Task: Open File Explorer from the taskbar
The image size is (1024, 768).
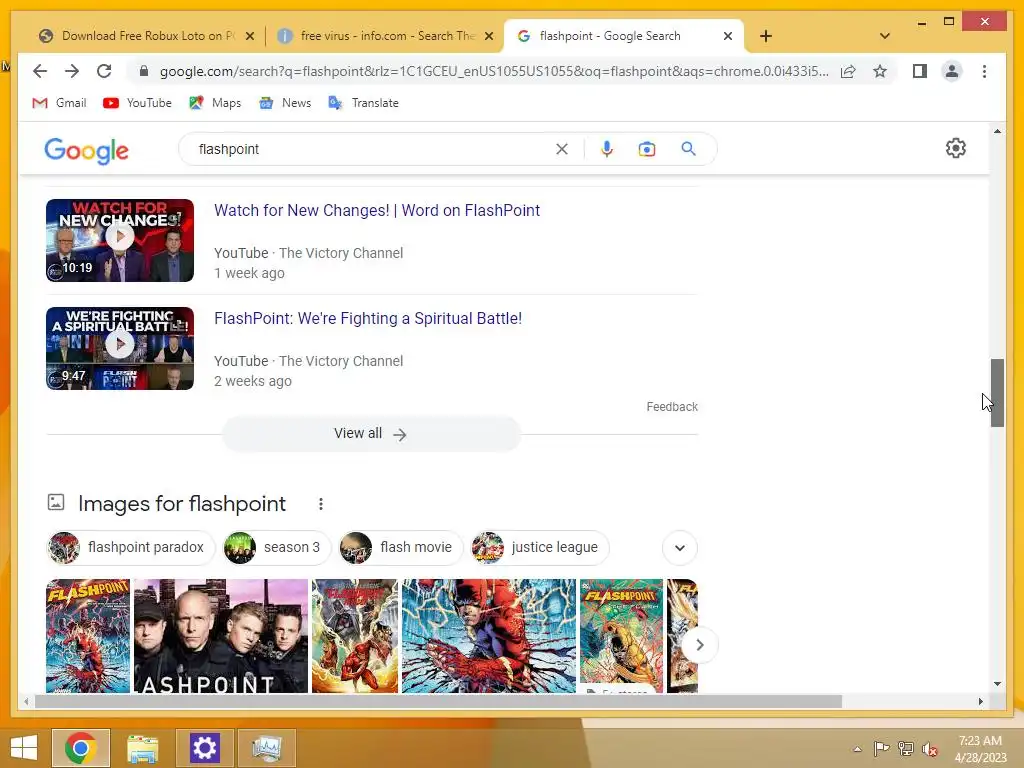Action: pyautogui.click(x=142, y=748)
